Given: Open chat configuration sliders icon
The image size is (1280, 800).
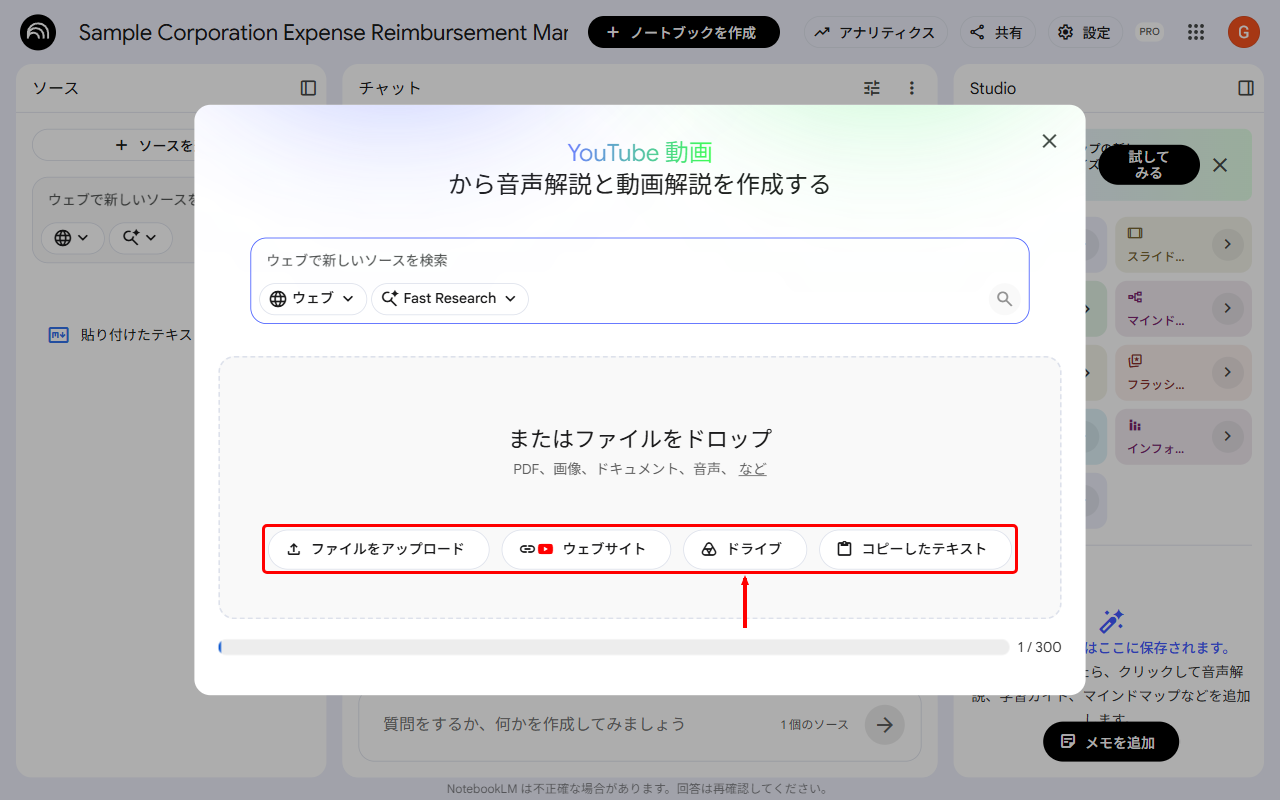Looking at the screenshot, I should pos(872,88).
